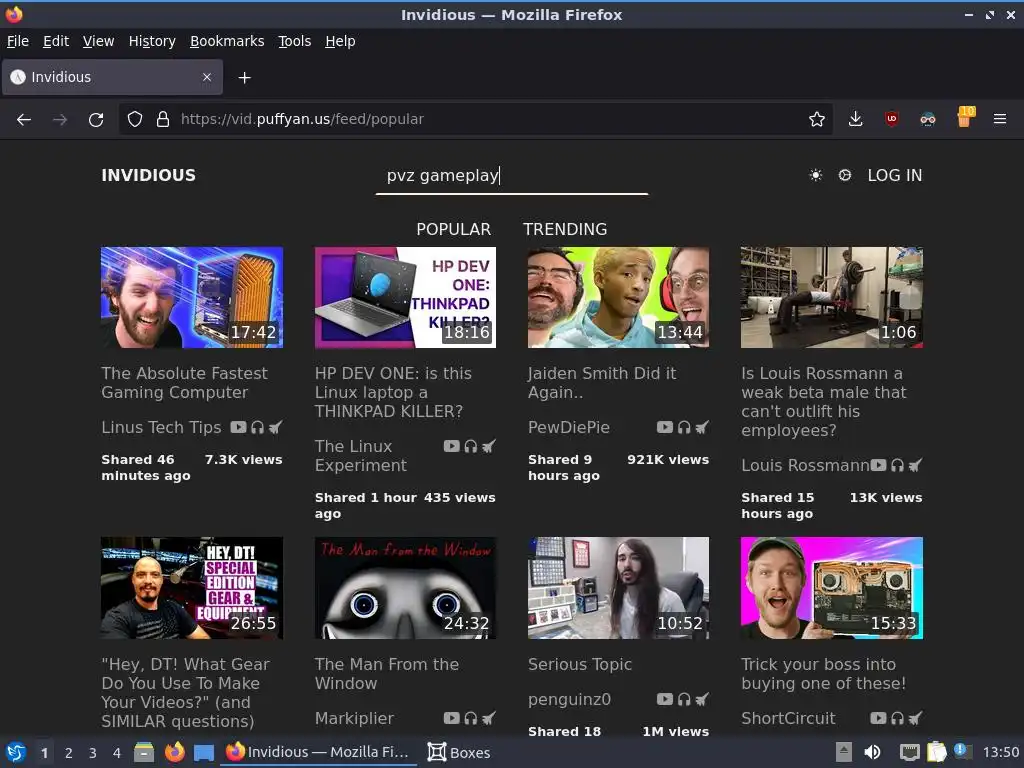
Task: Launch Firefox from taskbar quick launcher
Action: (x=174, y=752)
